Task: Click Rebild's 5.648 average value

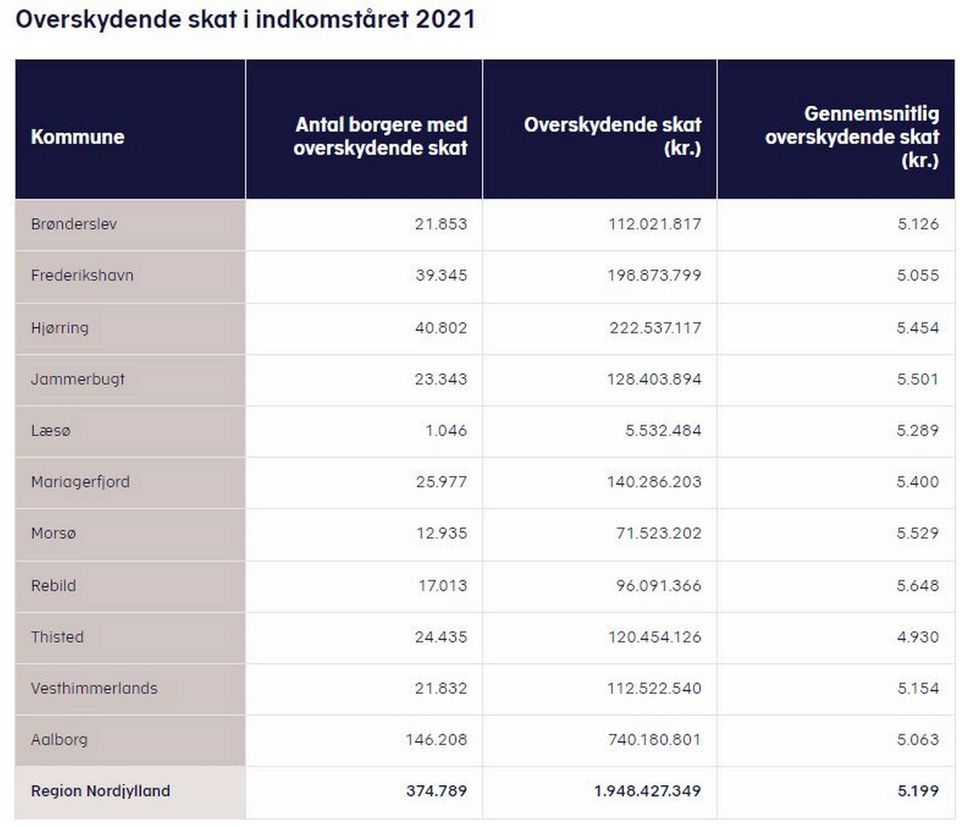Action: pyautogui.click(x=918, y=586)
